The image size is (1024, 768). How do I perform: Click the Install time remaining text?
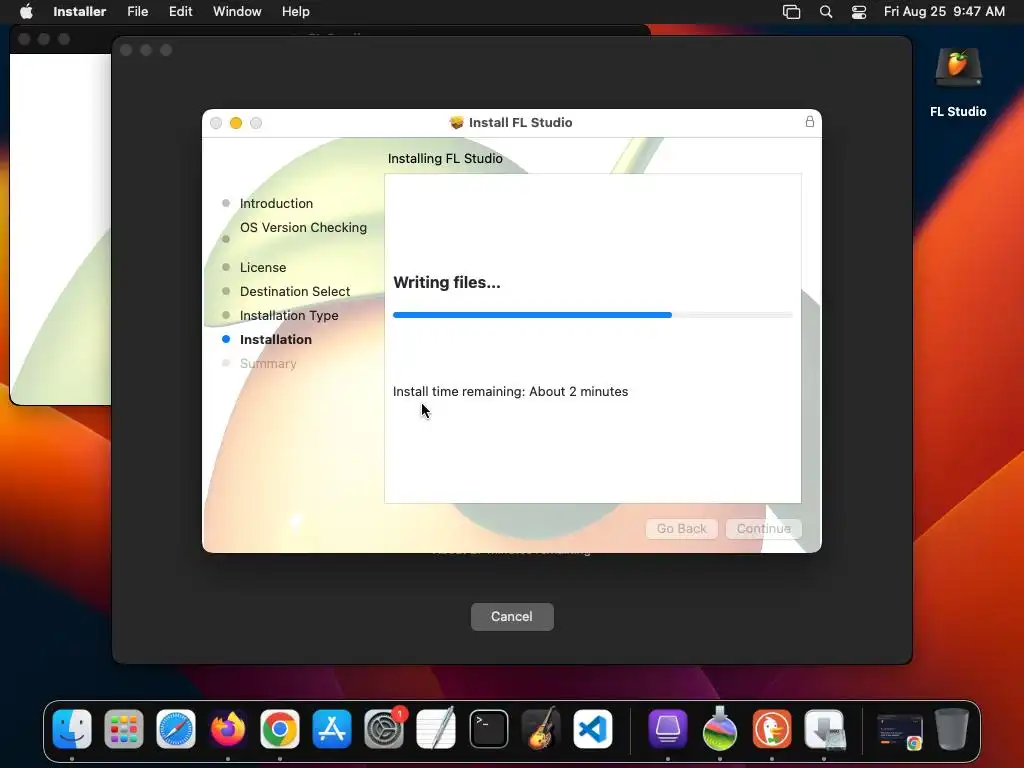pyautogui.click(x=510, y=391)
